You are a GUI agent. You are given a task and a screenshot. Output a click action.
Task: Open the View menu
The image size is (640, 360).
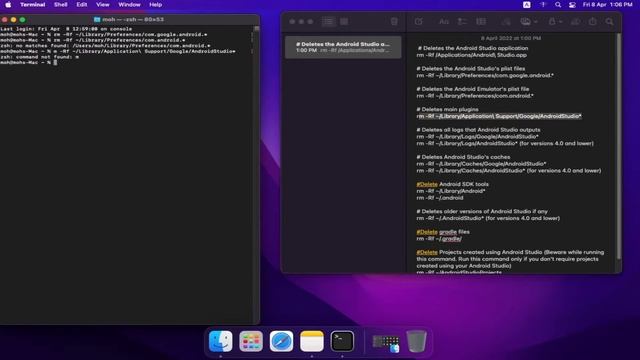pos(102,5)
